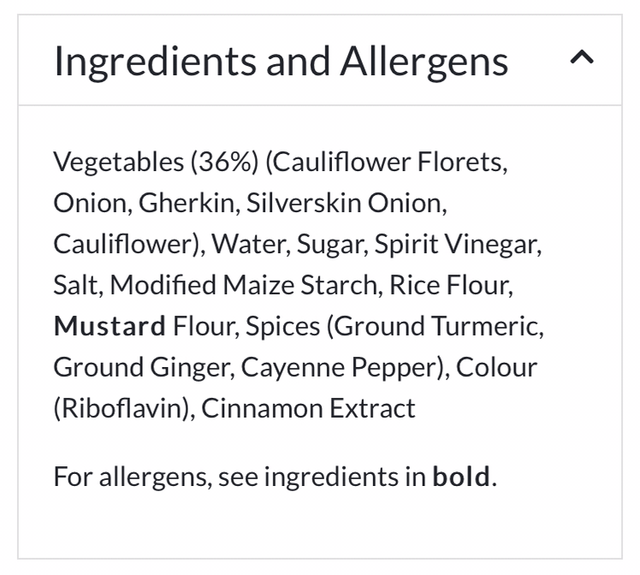Click the Cauliflower Florets ingredient text
Viewport: 640px width, 575px height.
point(388,162)
